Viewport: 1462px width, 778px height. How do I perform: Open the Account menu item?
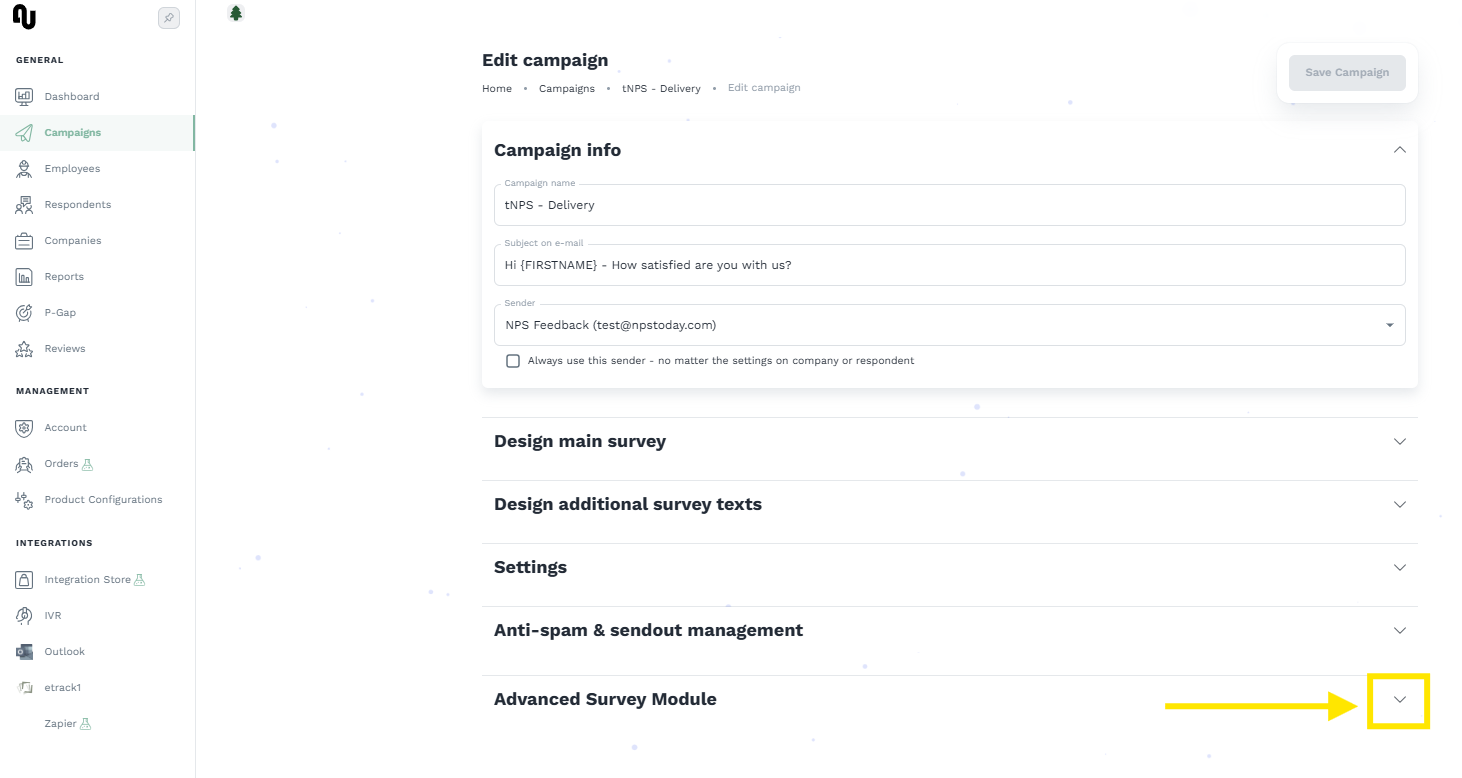click(65, 428)
